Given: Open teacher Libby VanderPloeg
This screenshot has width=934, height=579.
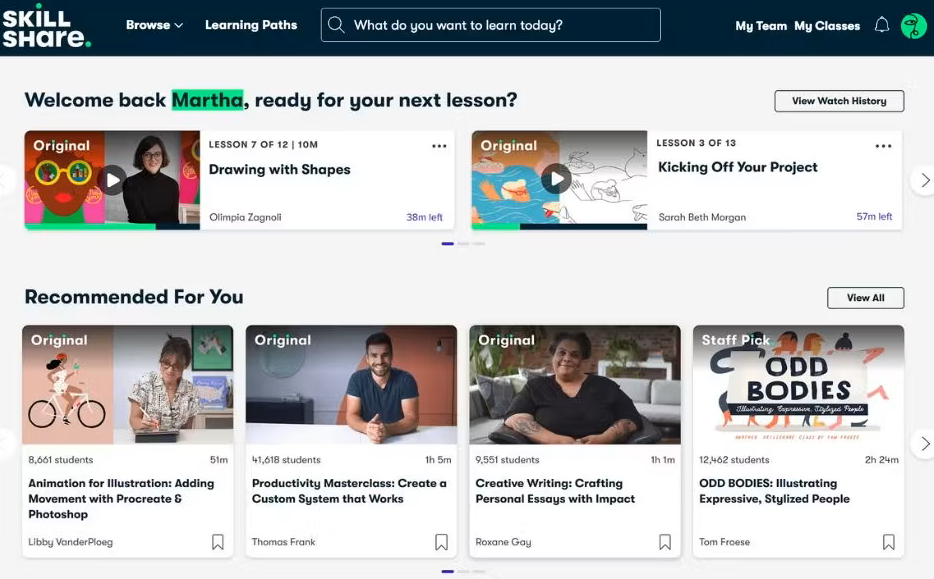Looking at the screenshot, I should point(70,542).
